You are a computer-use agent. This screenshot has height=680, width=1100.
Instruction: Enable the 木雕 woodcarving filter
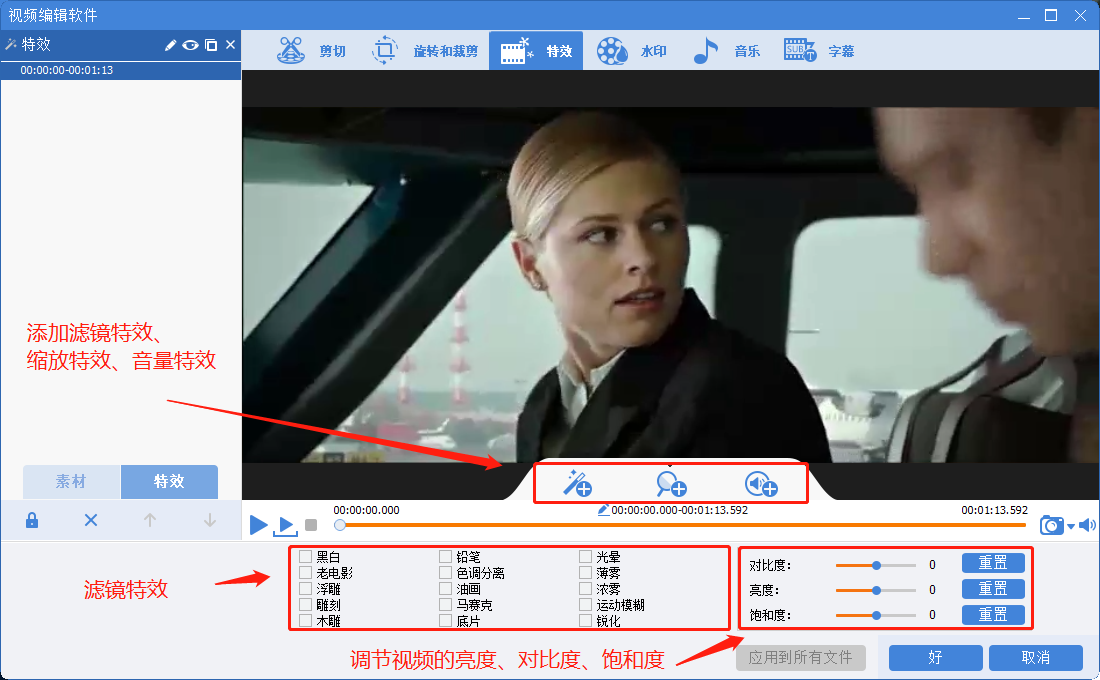305,620
